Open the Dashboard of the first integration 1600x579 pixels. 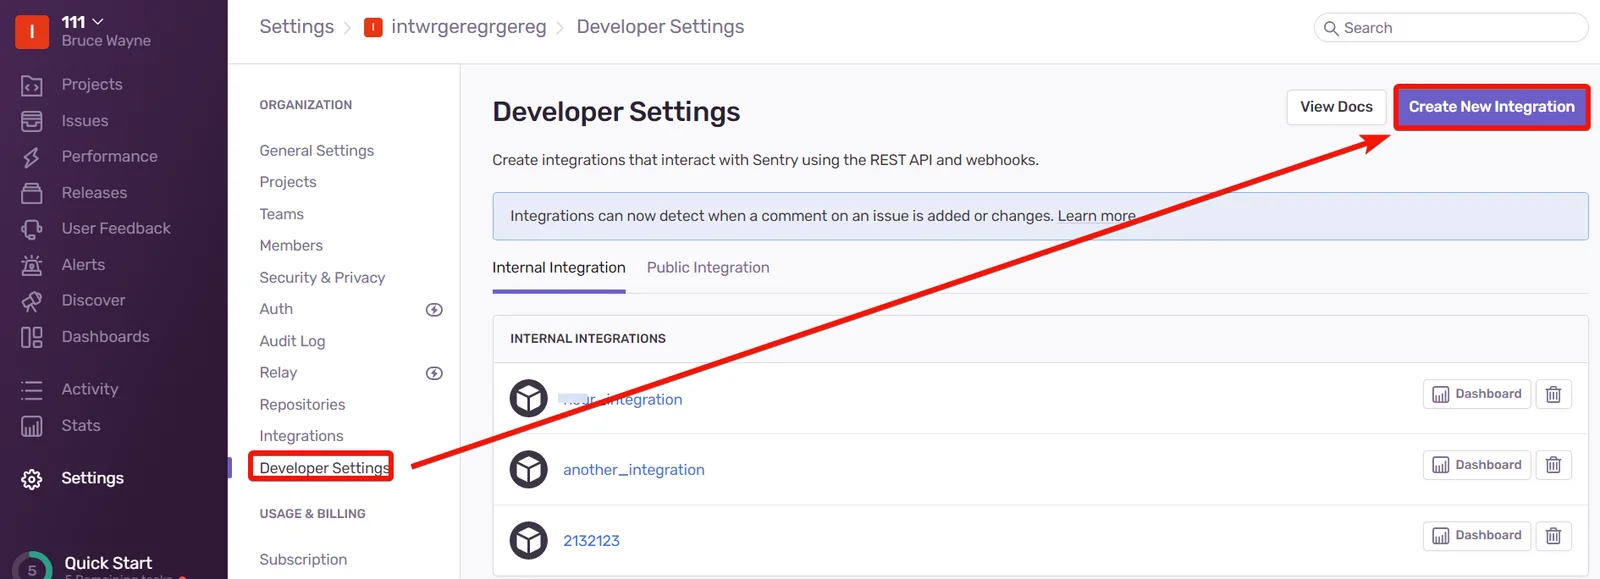click(1477, 394)
